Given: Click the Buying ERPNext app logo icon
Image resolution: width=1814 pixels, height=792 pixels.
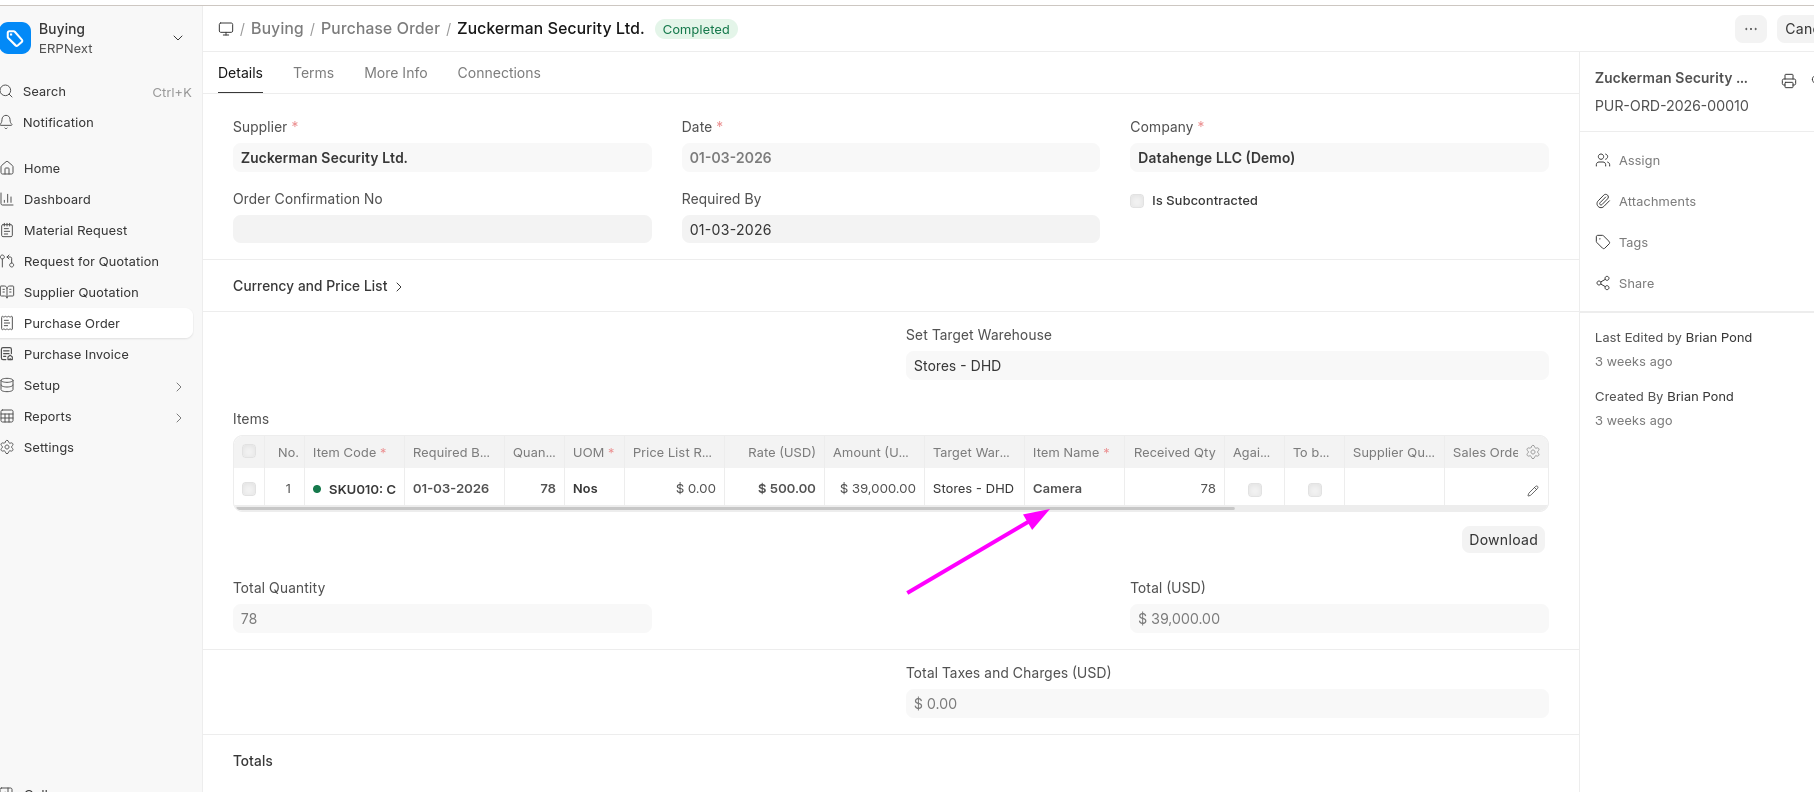Looking at the screenshot, I should [x=16, y=39].
